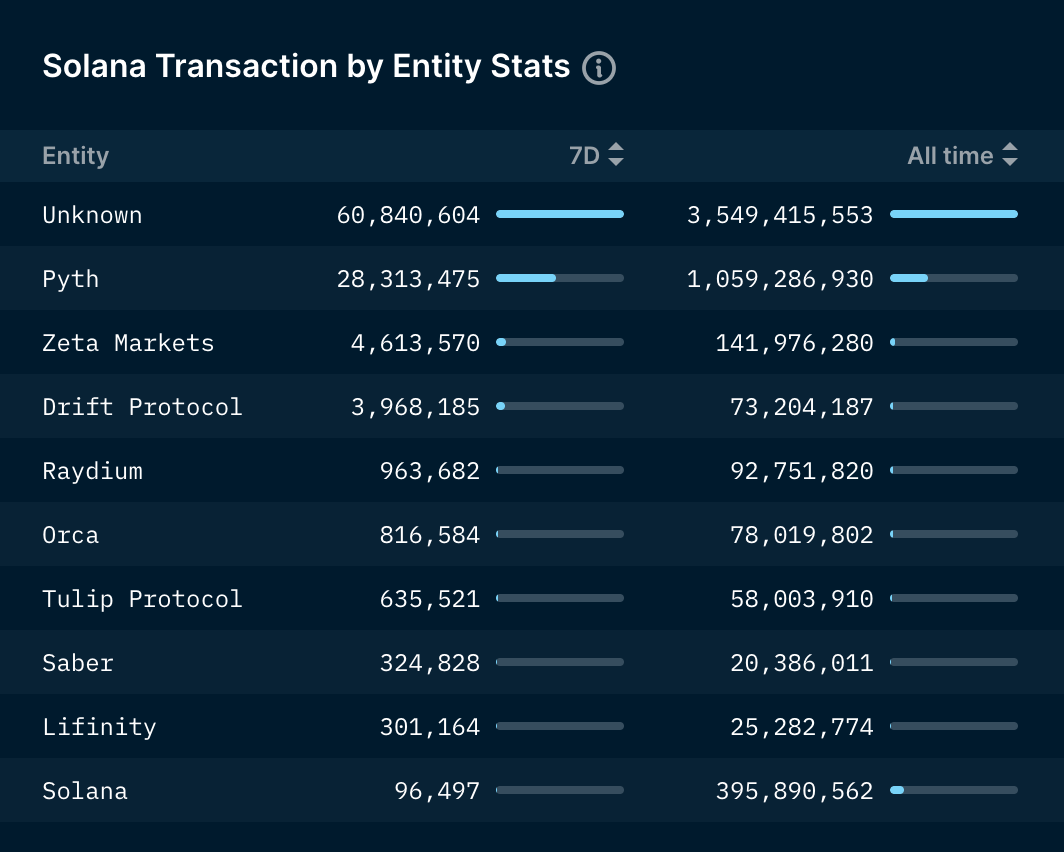Click the Solana entity row
The height and width of the screenshot is (852, 1064).
click(532, 790)
